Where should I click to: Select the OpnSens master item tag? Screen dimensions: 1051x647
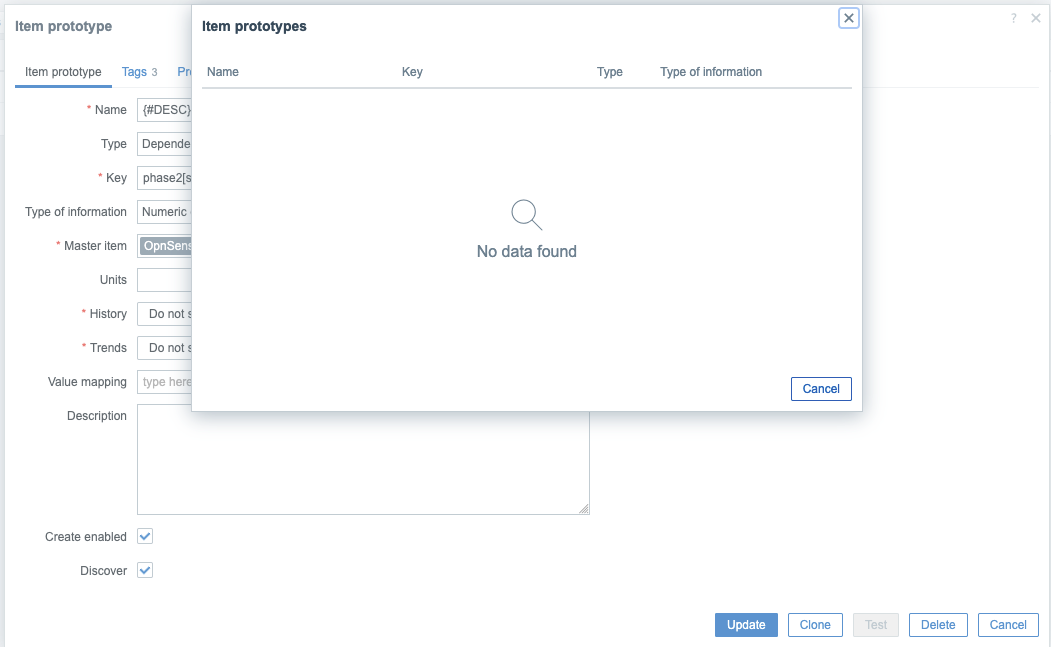click(x=166, y=246)
